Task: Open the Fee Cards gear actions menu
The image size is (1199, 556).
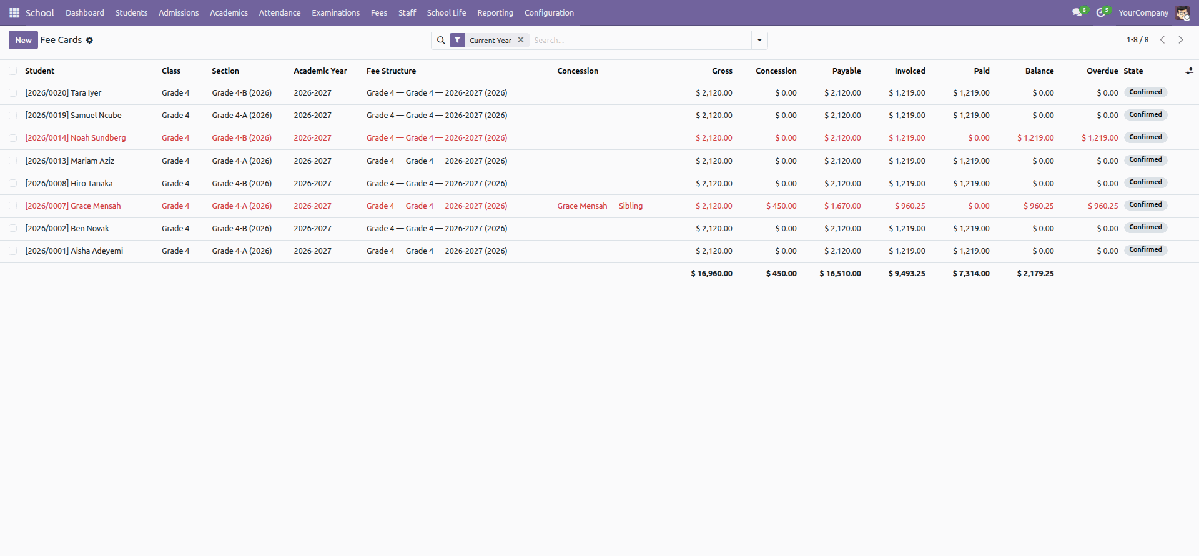Action: coord(89,40)
